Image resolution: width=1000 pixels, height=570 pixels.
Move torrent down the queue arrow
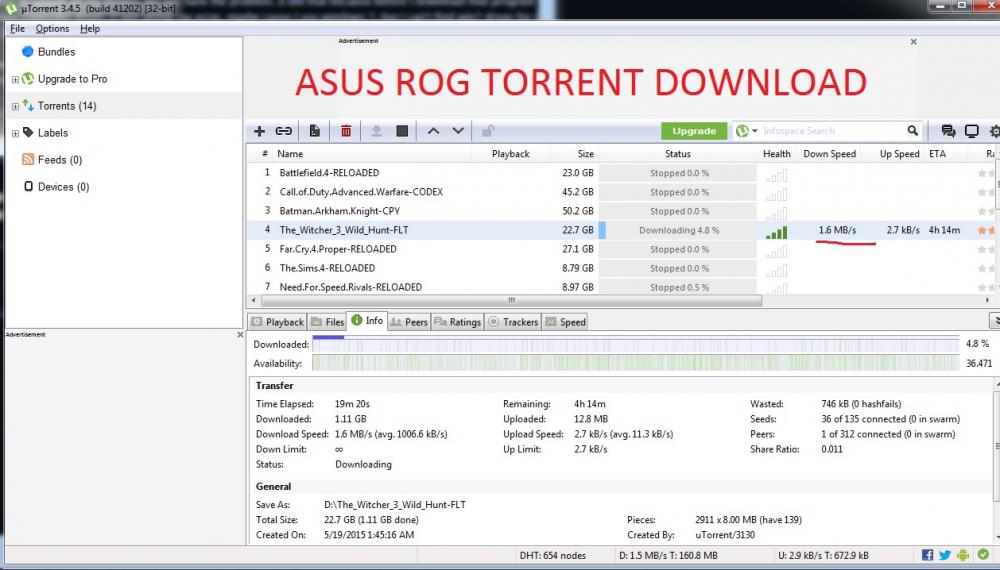pyautogui.click(x=458, y=131)
